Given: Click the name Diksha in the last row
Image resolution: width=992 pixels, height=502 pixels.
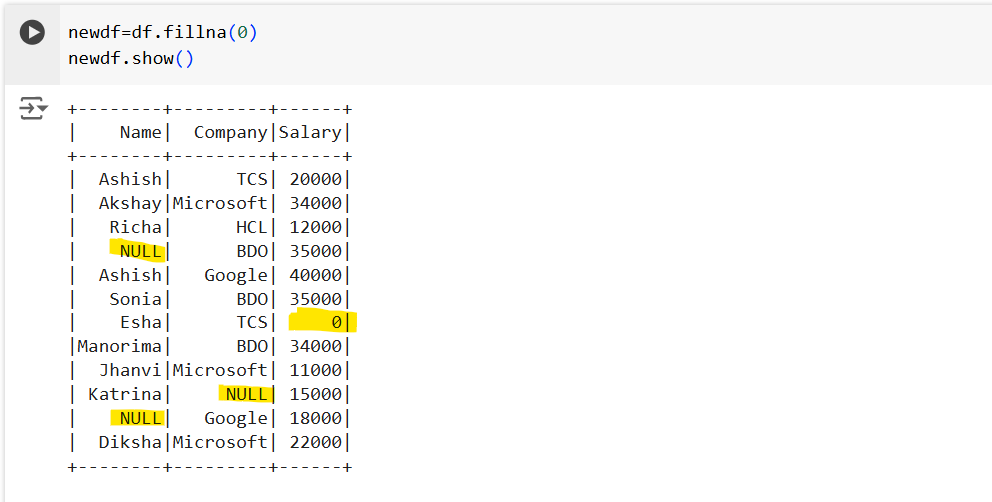Looking at the screenshot, I should pos(130,442).
